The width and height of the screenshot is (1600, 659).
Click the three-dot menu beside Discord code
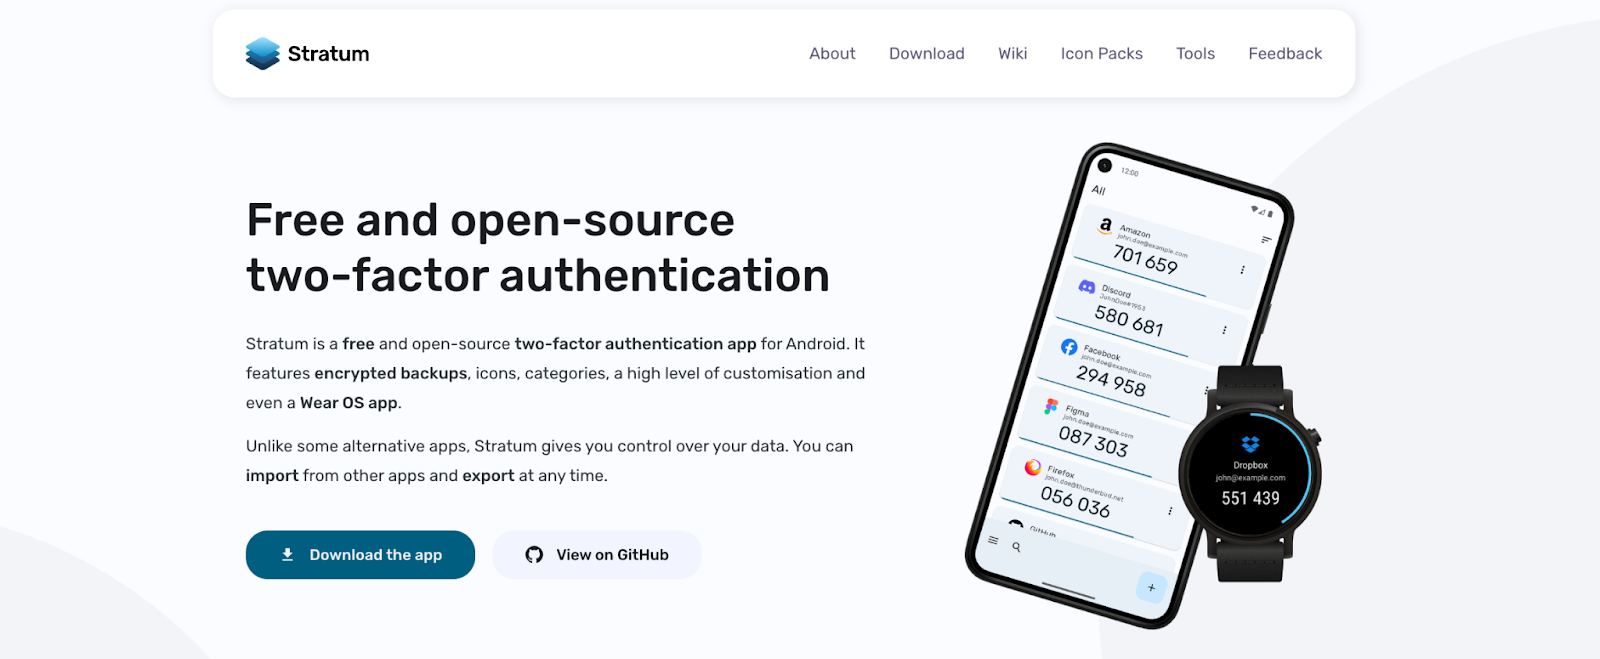pyautogui.click(x=1224, y=330)
